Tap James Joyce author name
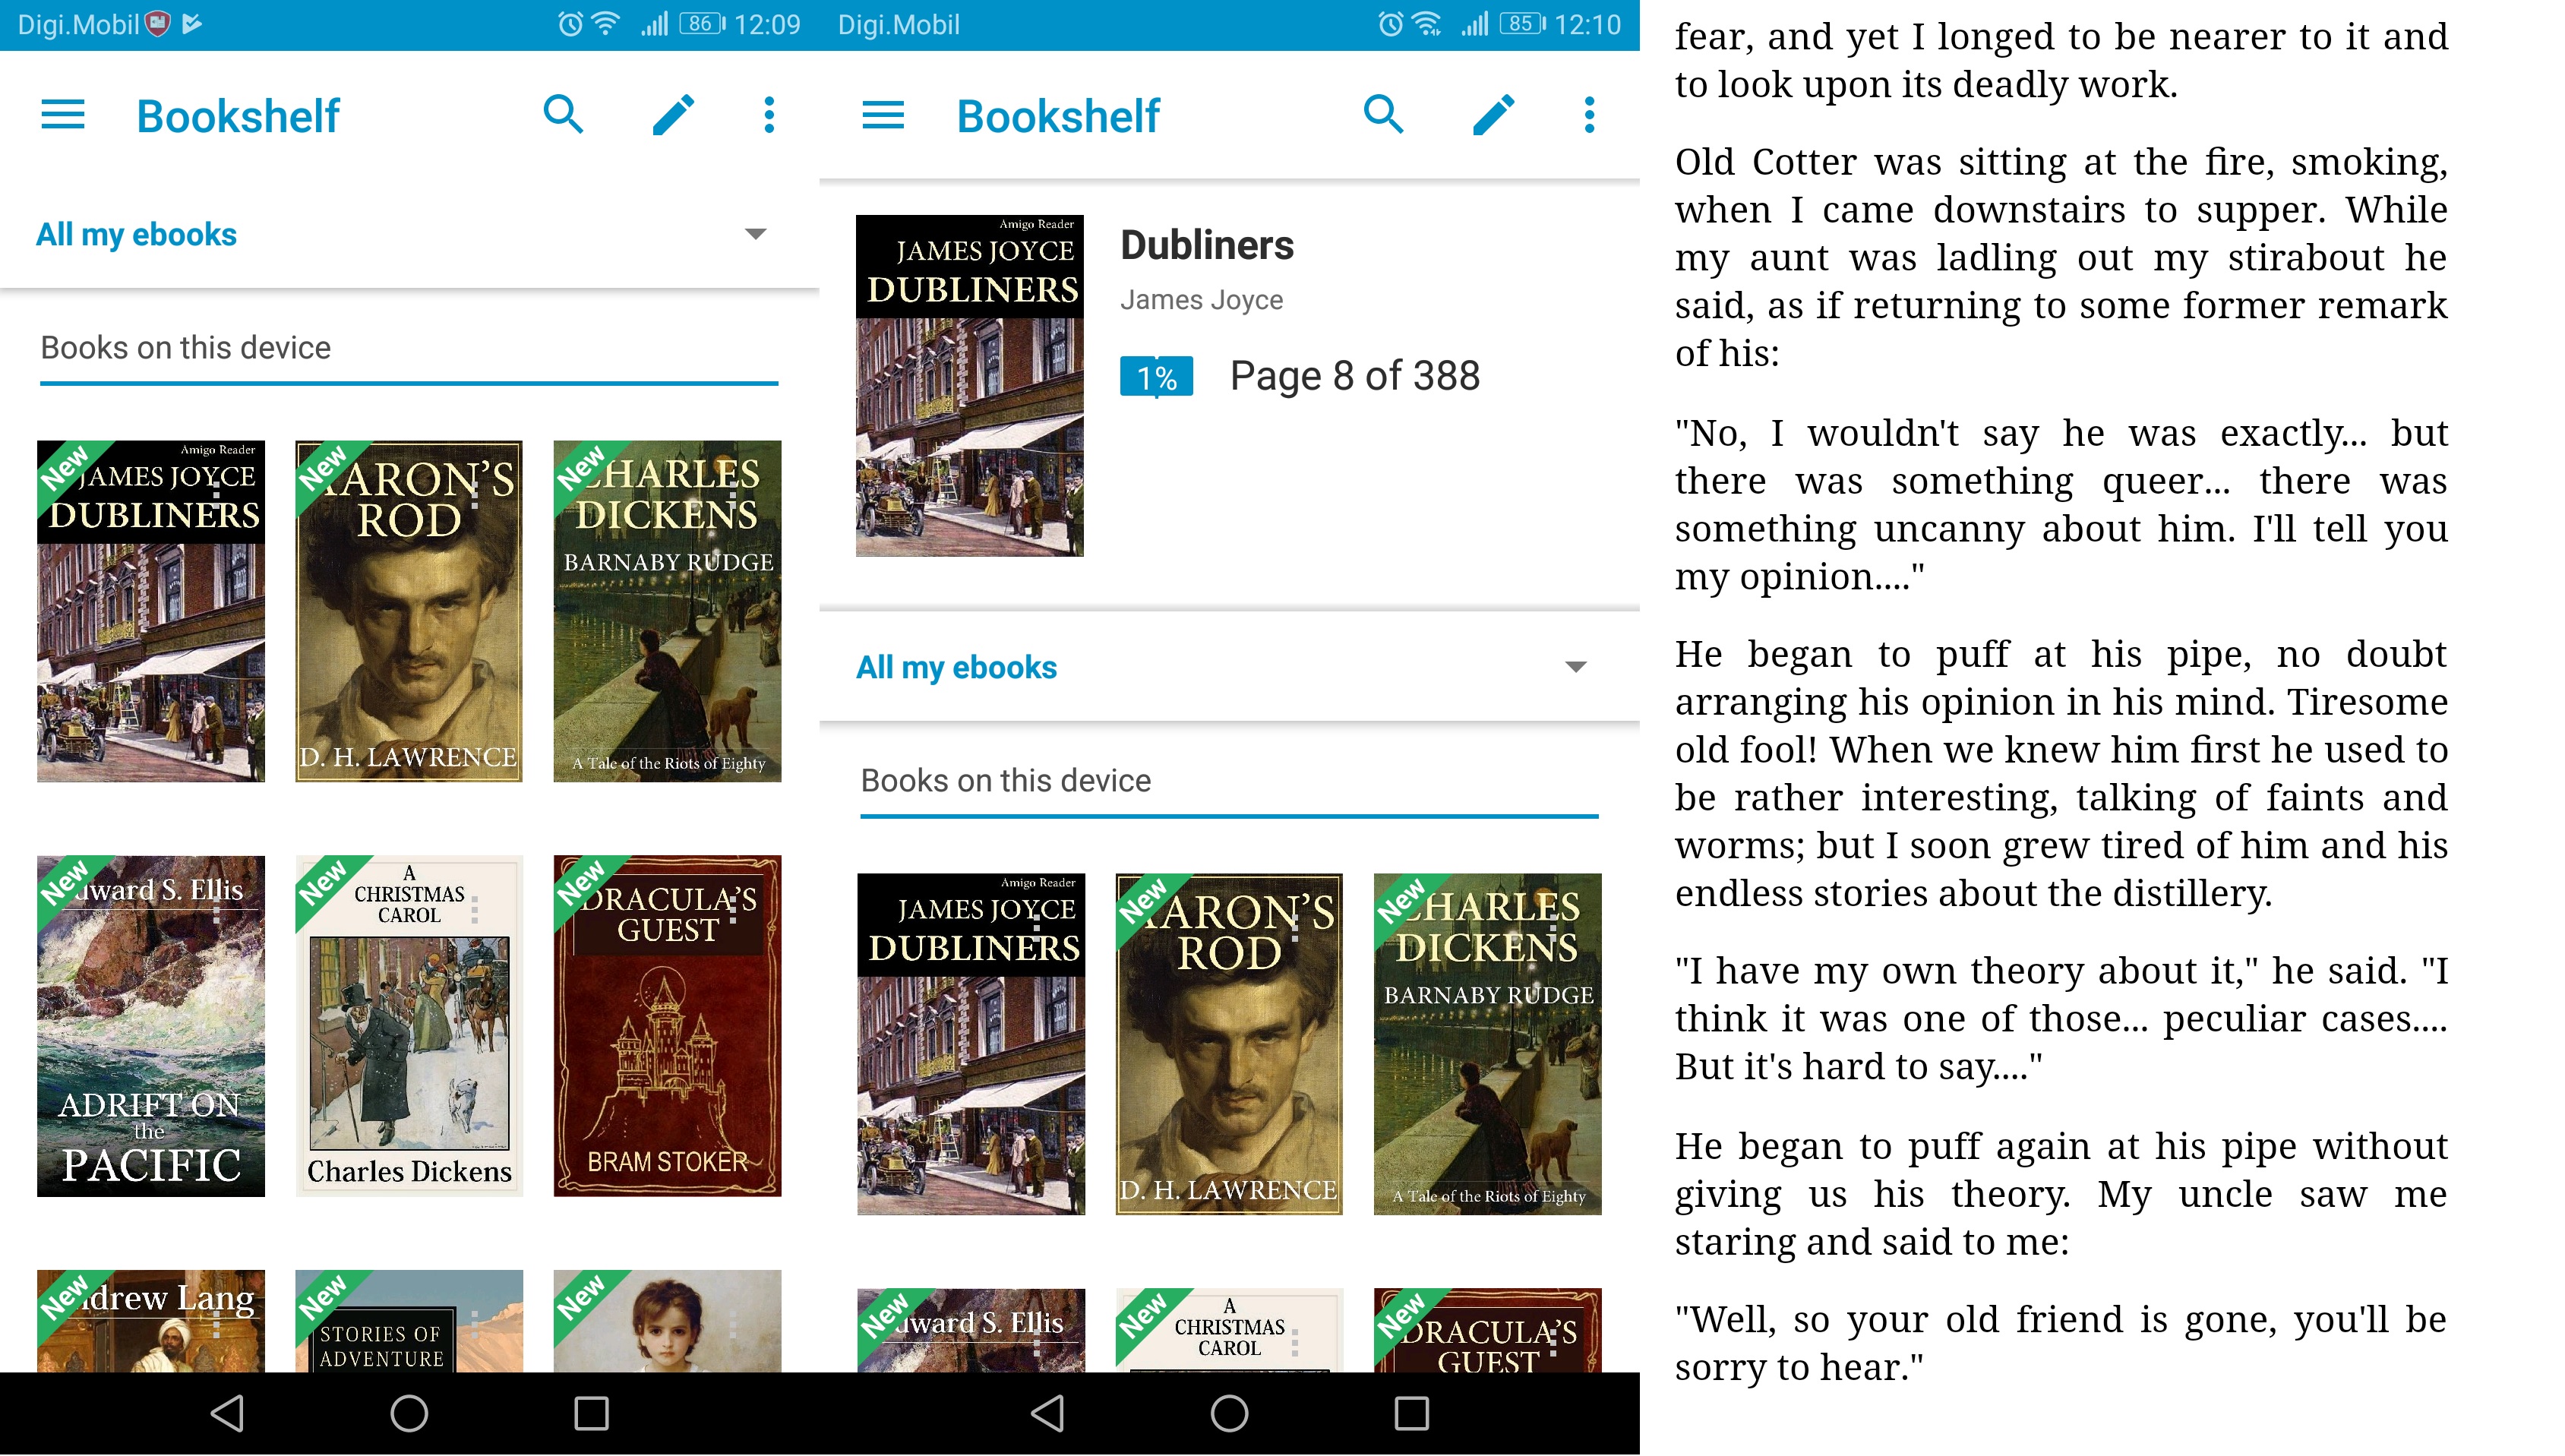This screenshot has width=2565, height=1456. [x=1201, y=300]
